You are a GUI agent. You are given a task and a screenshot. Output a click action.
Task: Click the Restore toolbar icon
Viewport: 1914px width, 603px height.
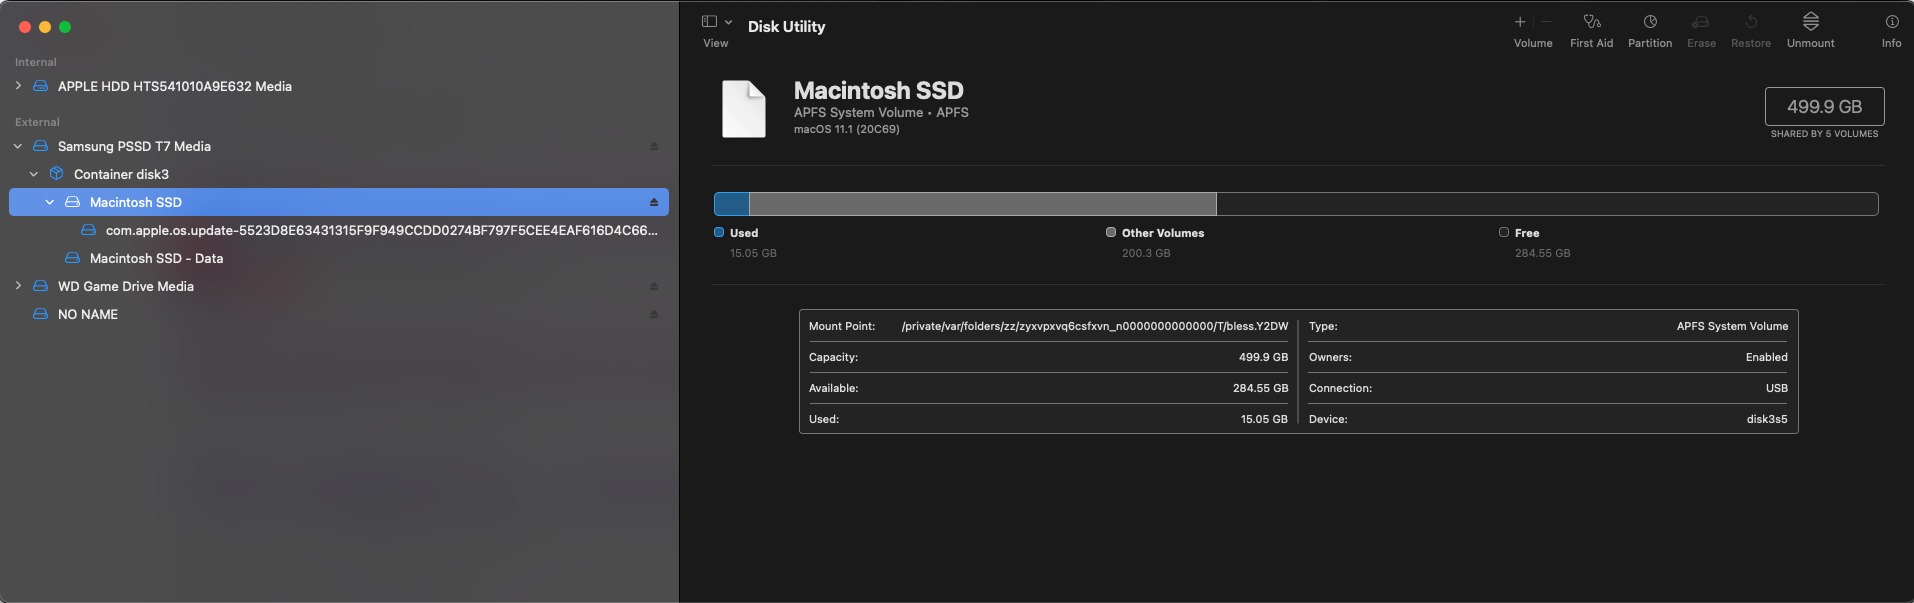click(x=1751, y=22)
